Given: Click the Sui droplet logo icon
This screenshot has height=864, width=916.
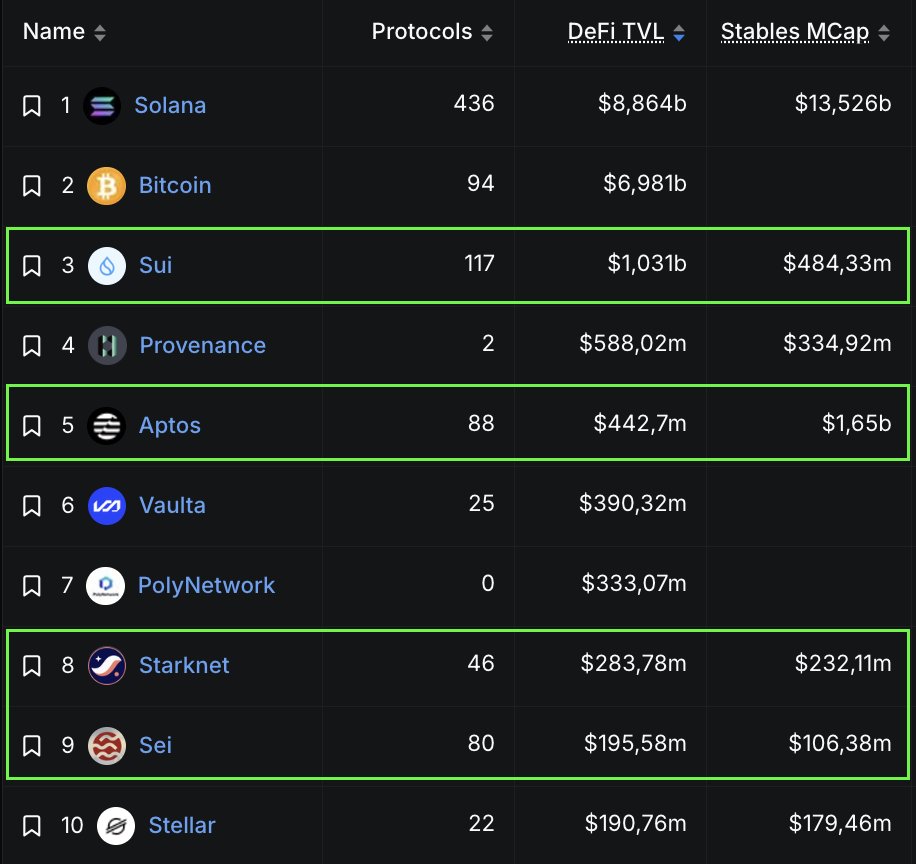Looking at the screenshot, I should click(x=107, y=265).
